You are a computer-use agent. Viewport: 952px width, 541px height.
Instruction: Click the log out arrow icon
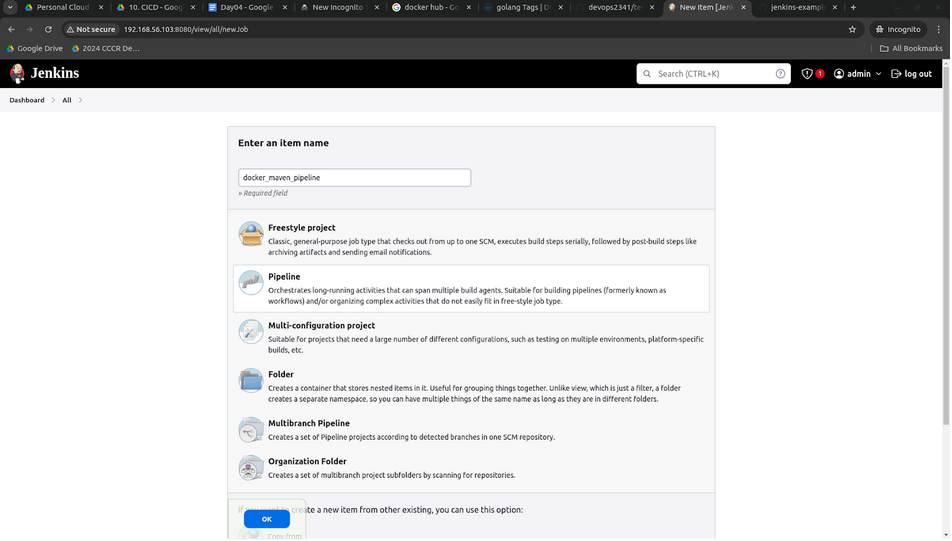[896, 73]
